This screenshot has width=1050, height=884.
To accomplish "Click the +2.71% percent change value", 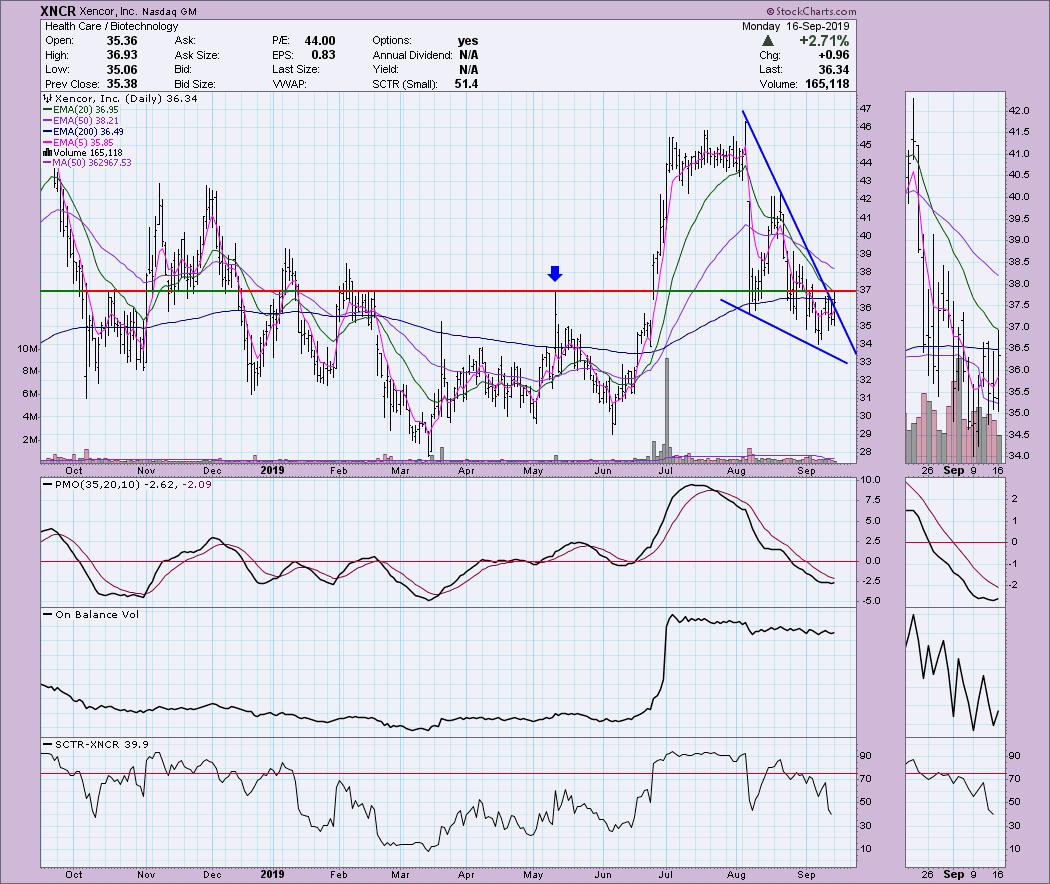I will point(824,41).
